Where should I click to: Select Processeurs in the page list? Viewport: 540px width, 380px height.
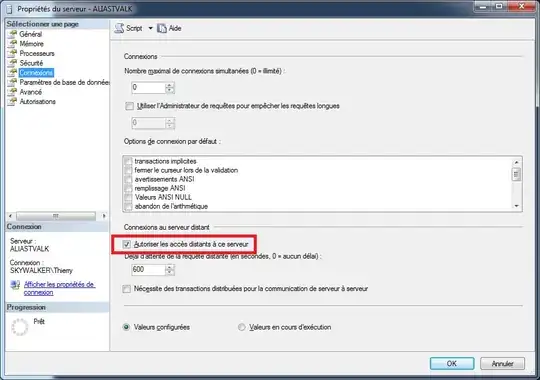(37, 53)
